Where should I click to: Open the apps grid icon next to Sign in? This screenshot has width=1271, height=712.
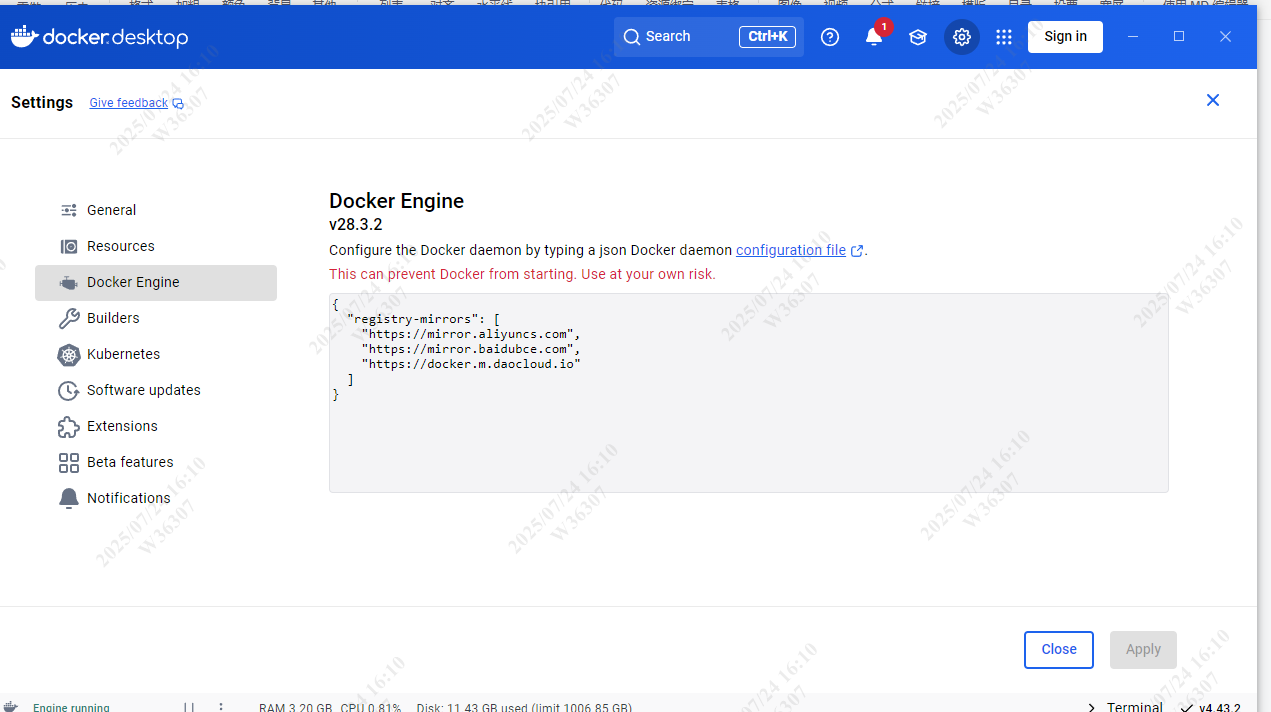[1003, 36]
